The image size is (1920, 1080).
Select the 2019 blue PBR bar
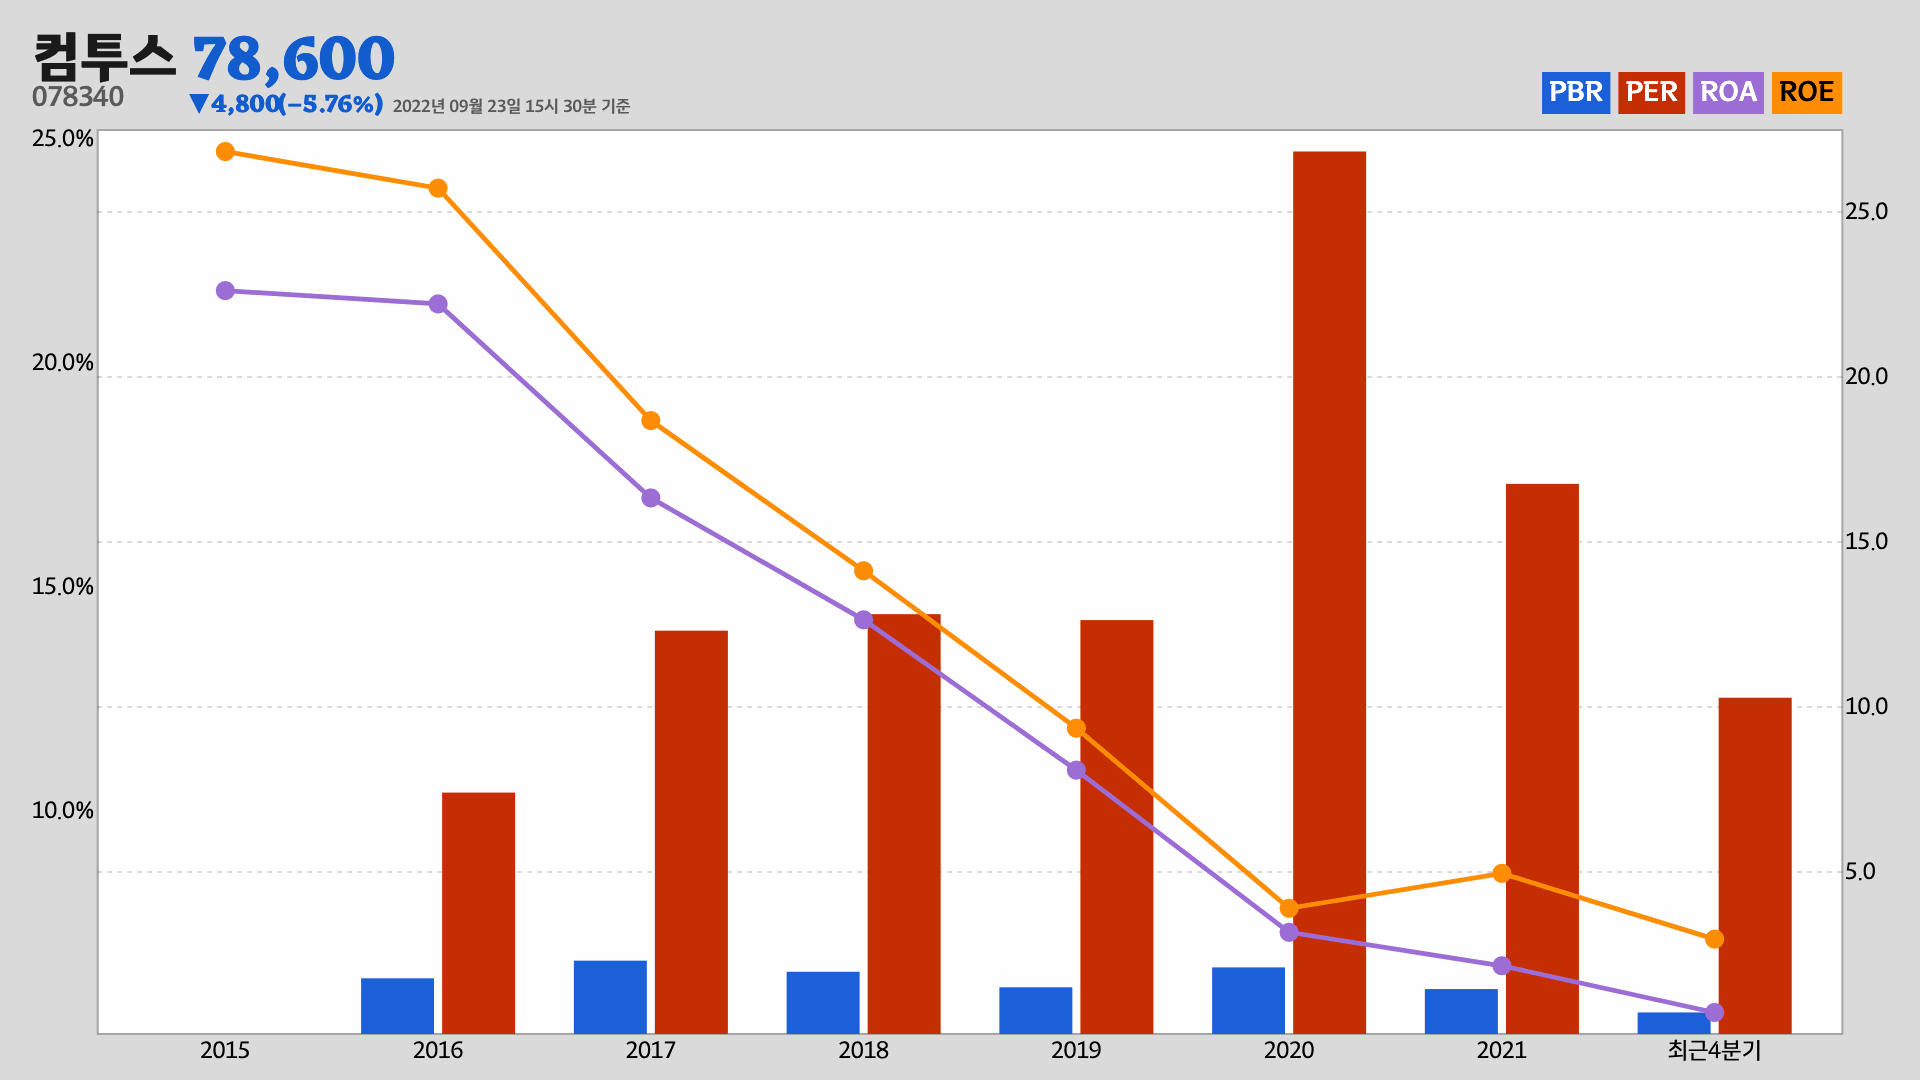(x=1035, y=1010)
